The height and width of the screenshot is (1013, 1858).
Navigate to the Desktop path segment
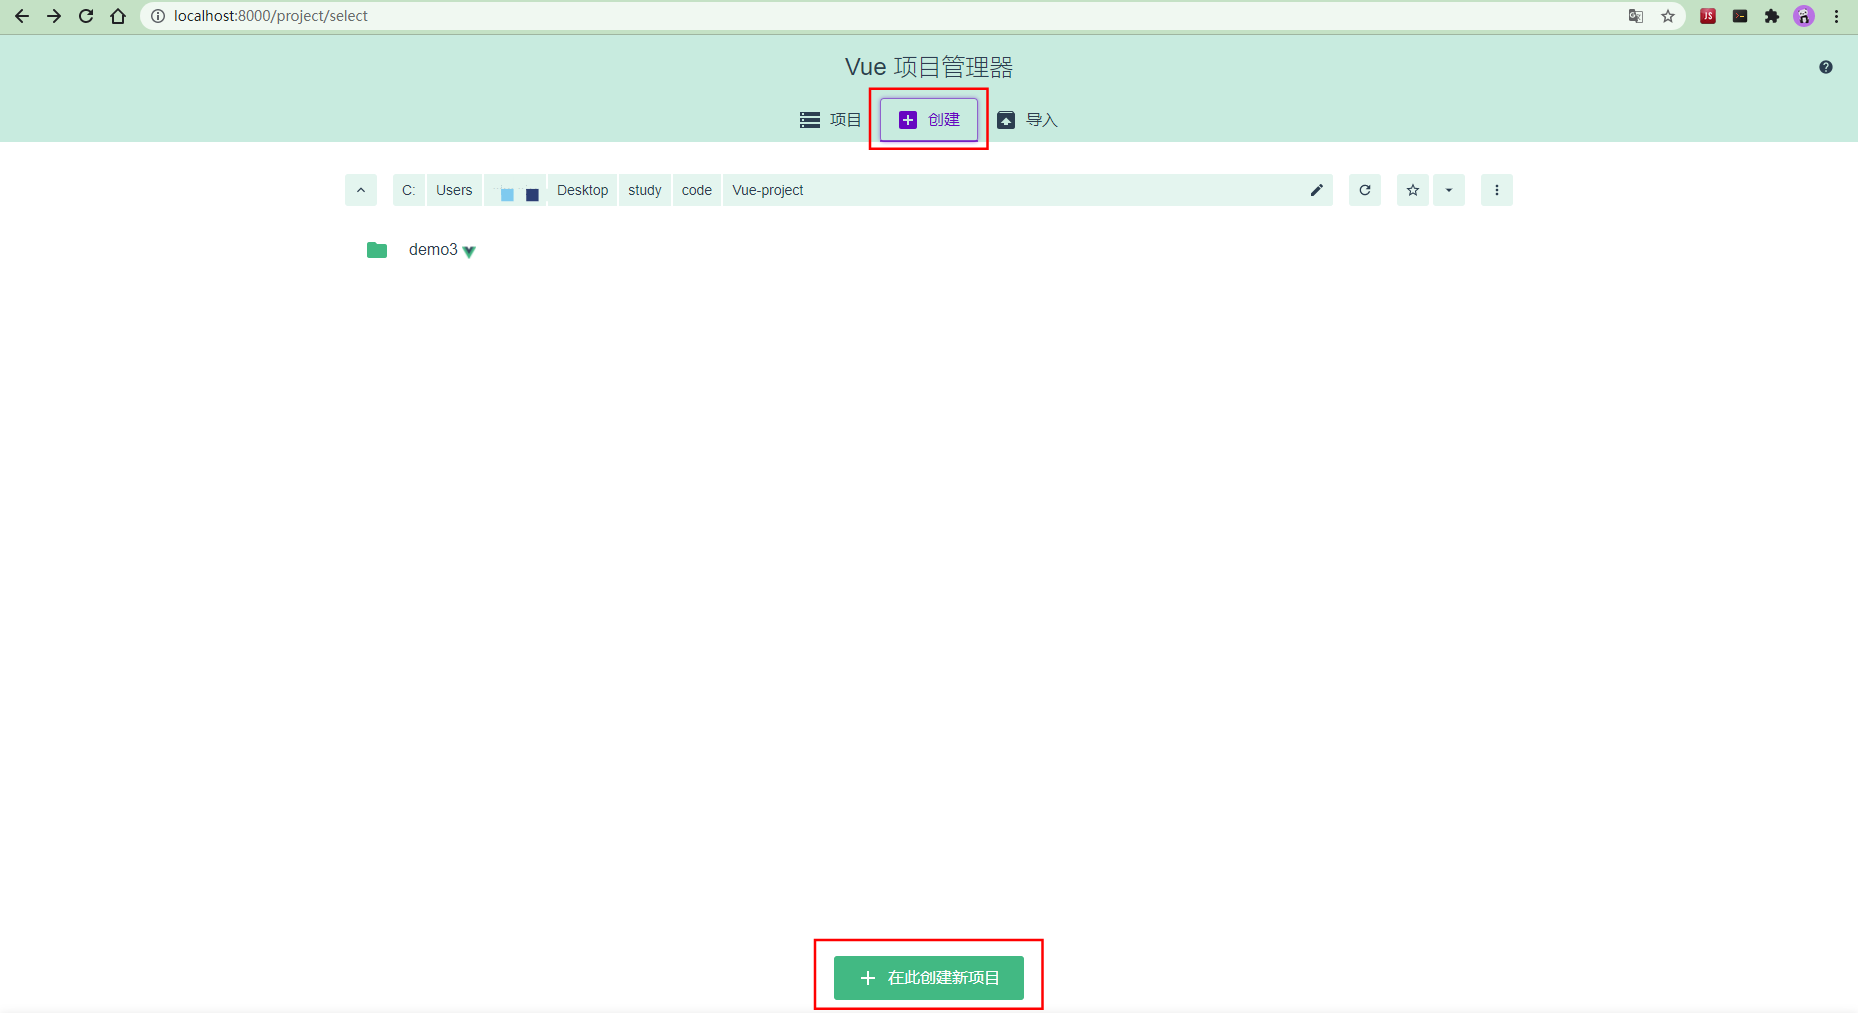coord(582,190)
